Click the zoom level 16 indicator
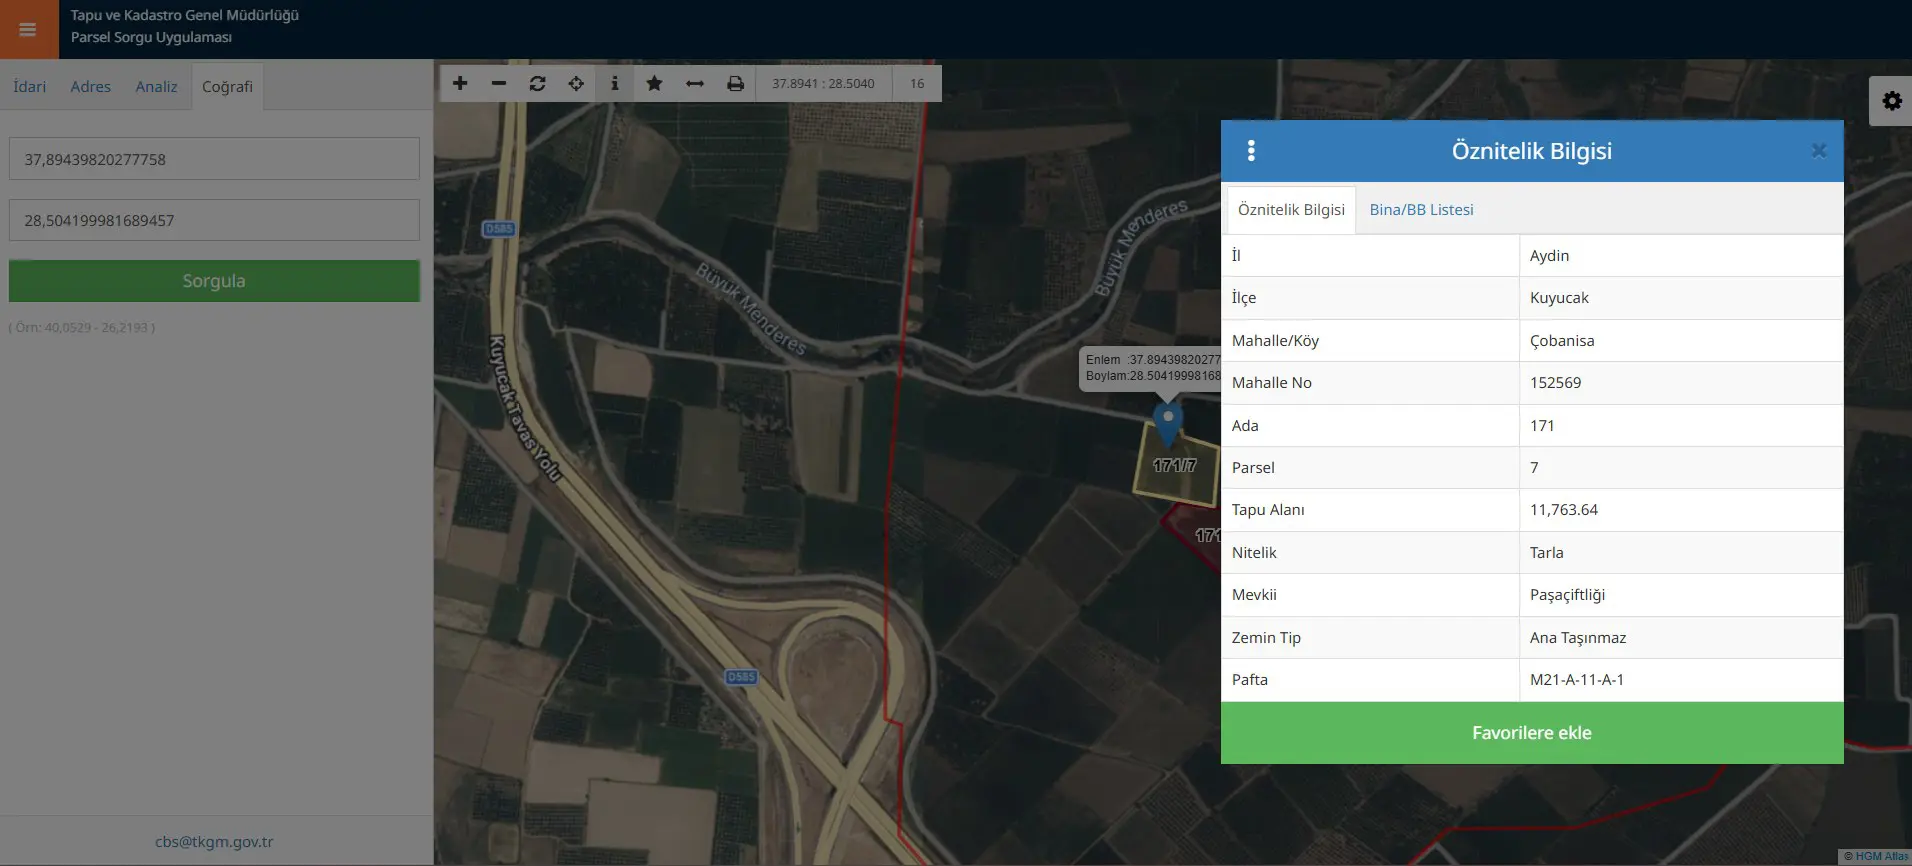The width and height of the screenshot is (1912, 866). pyautogui.click(x=917, y=83)
